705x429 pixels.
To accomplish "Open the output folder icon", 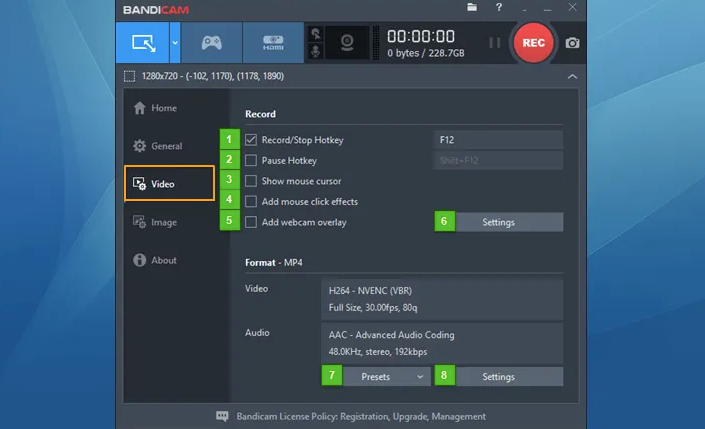I will [x=472, y=7].
